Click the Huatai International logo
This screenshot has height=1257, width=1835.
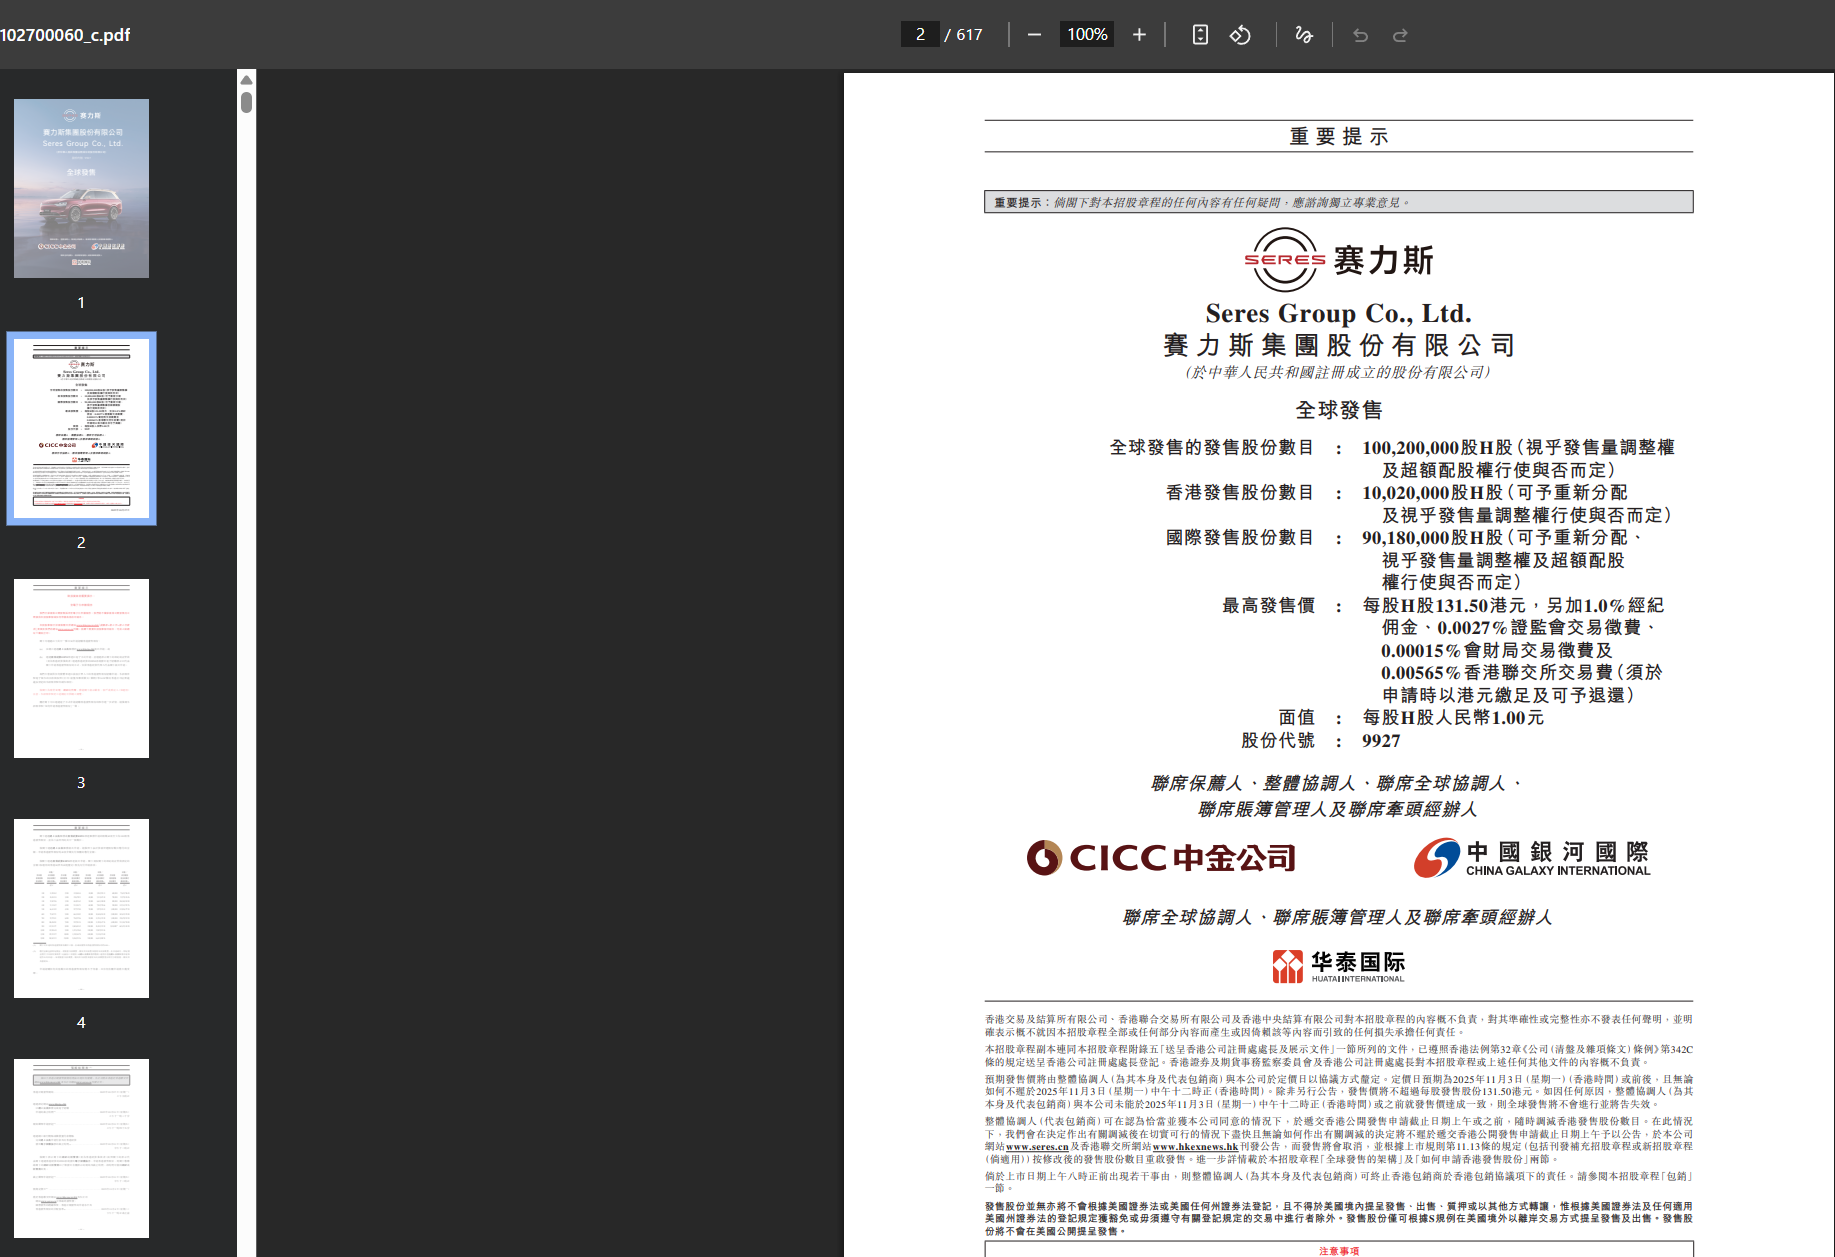1338,966
